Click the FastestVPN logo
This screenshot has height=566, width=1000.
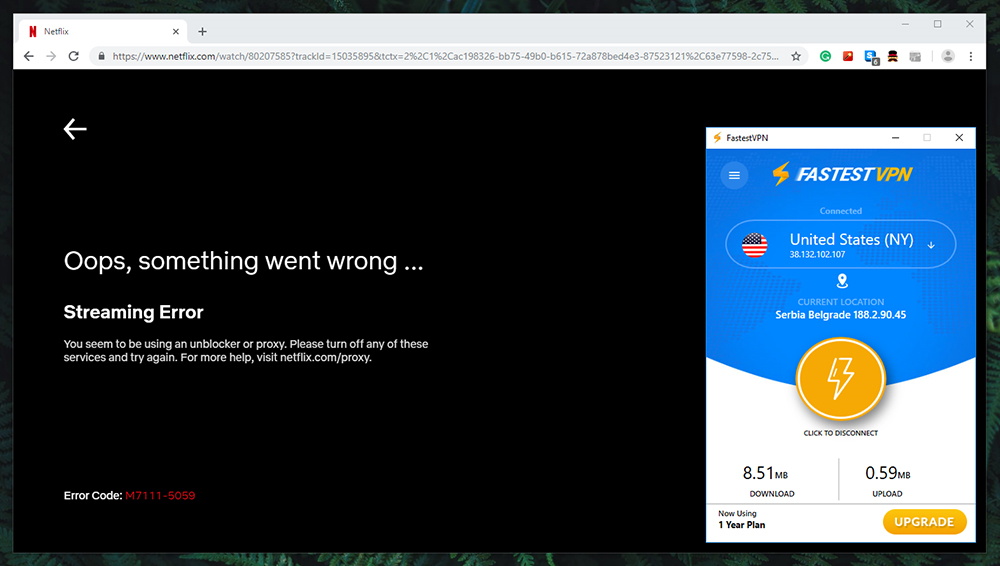tap(842, 174)
